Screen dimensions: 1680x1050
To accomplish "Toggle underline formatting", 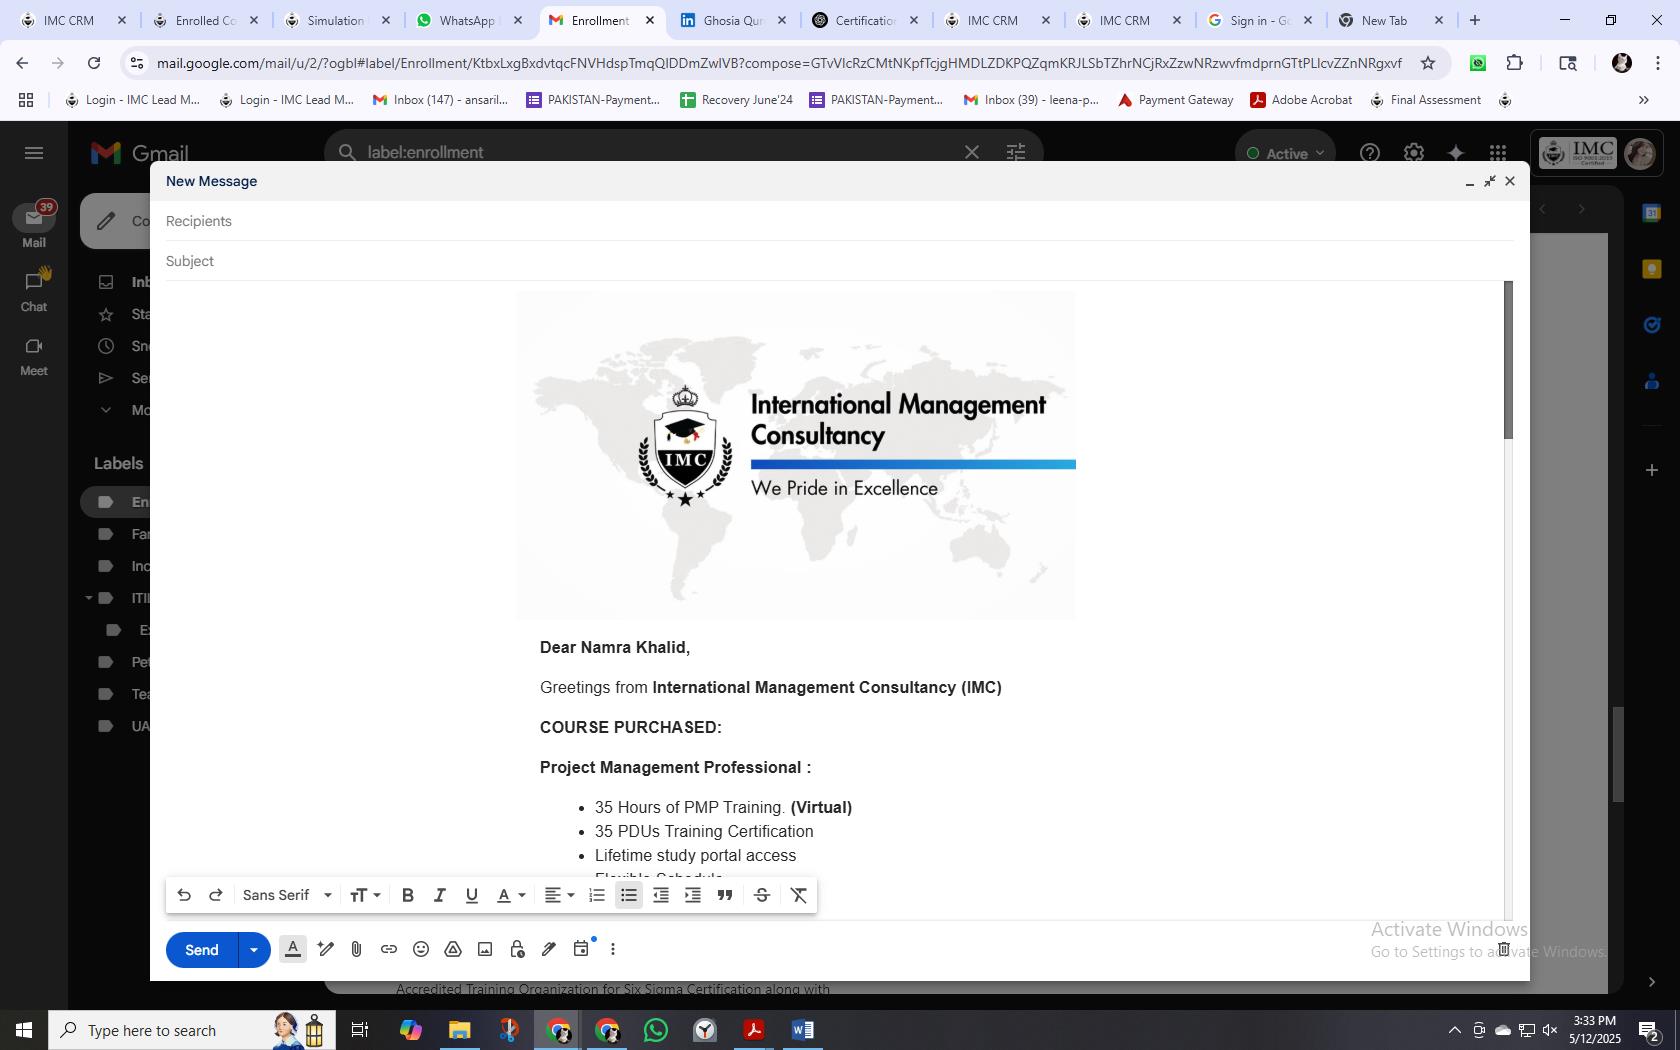I will [471, 895].
